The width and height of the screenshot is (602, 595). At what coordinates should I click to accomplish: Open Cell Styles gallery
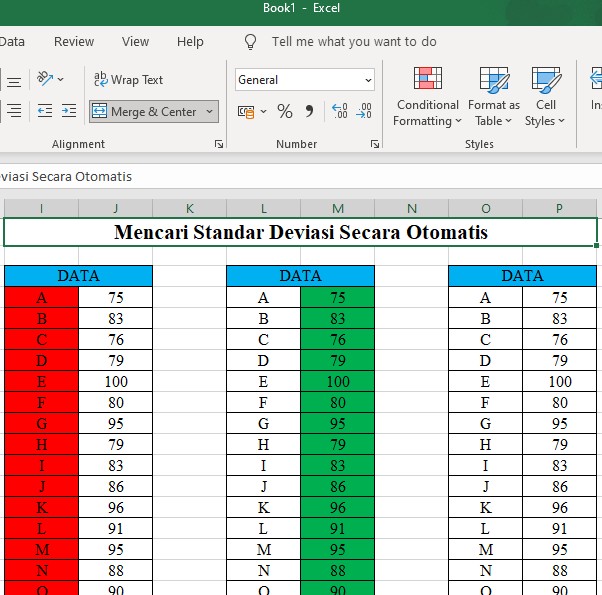point(545,97)
